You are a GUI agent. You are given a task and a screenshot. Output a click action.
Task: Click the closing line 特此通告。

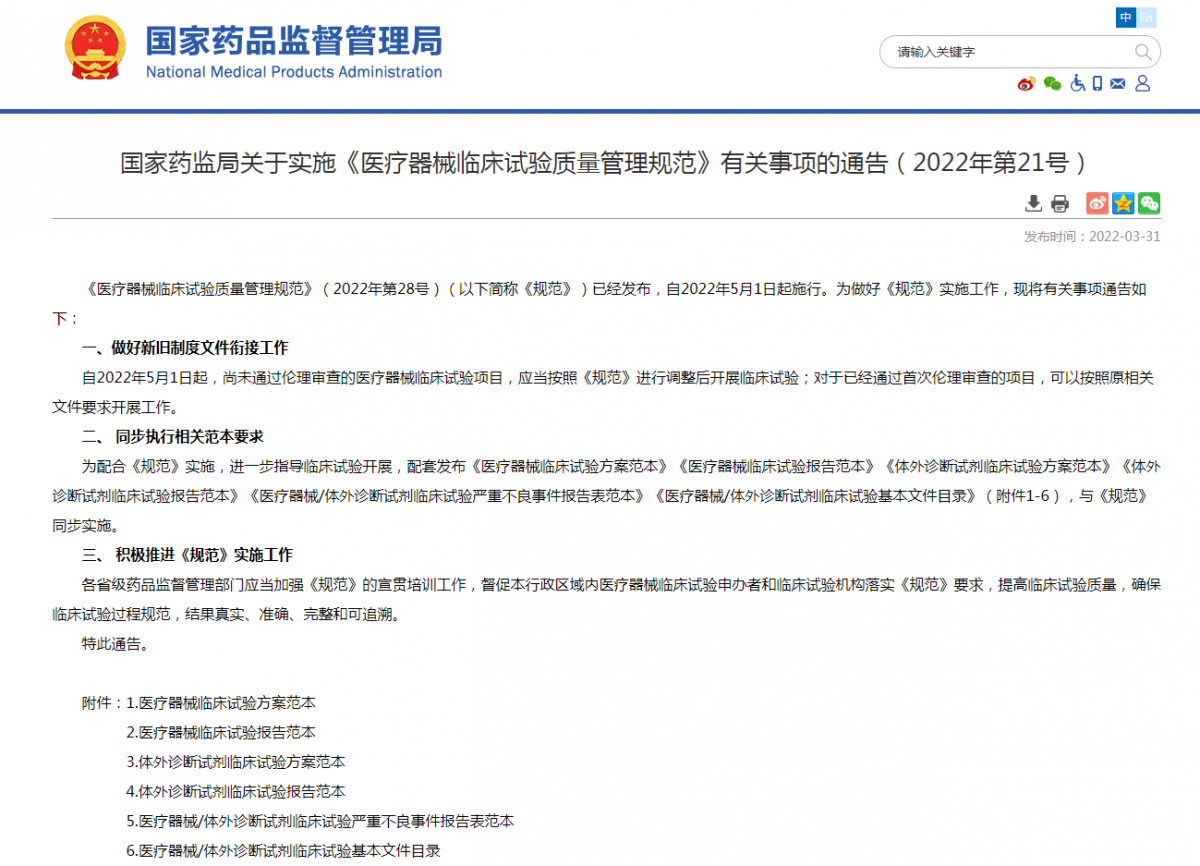pos(116,644)
